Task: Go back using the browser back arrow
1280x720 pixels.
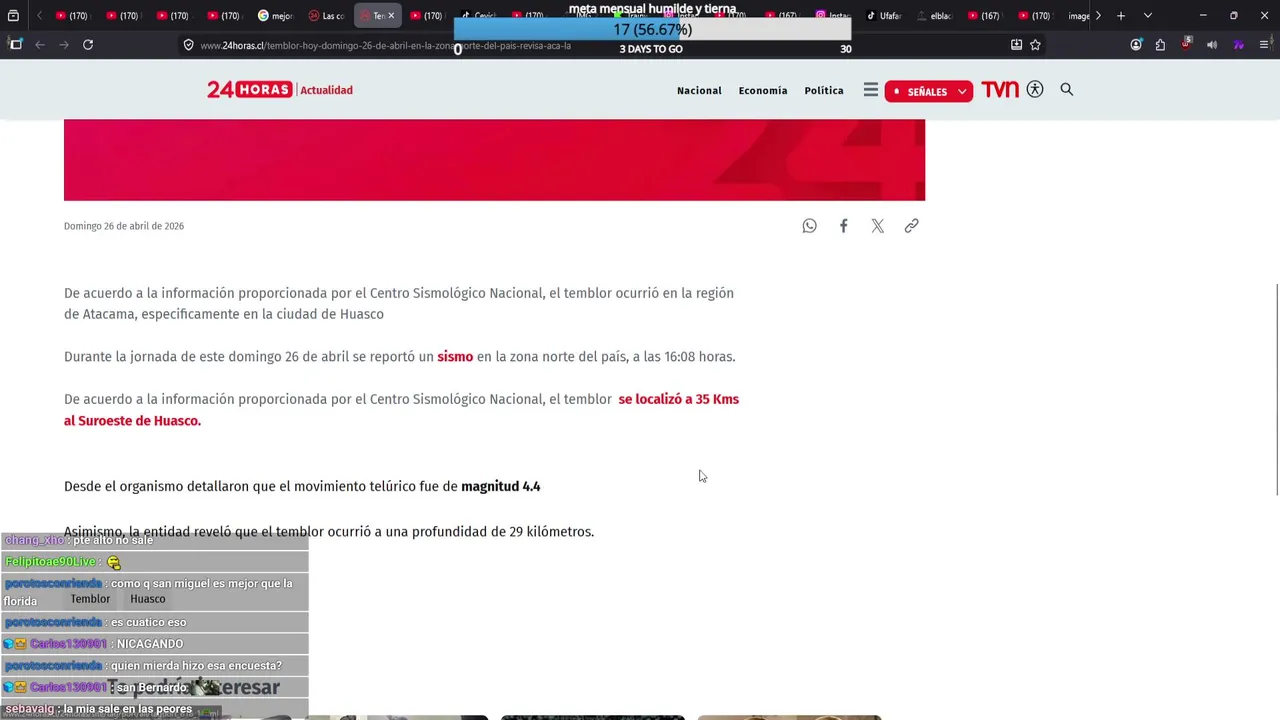Action: [x=40, y=45]
